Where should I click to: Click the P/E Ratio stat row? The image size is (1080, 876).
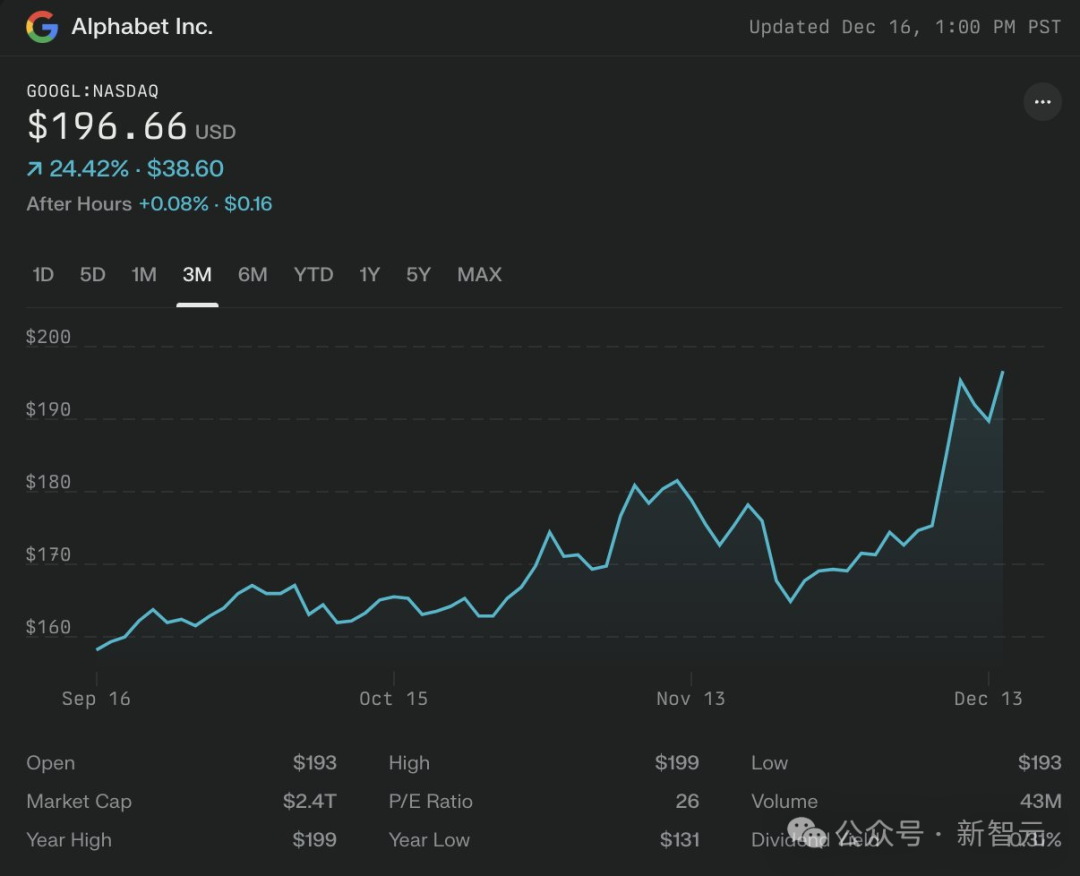click(543, 802)
